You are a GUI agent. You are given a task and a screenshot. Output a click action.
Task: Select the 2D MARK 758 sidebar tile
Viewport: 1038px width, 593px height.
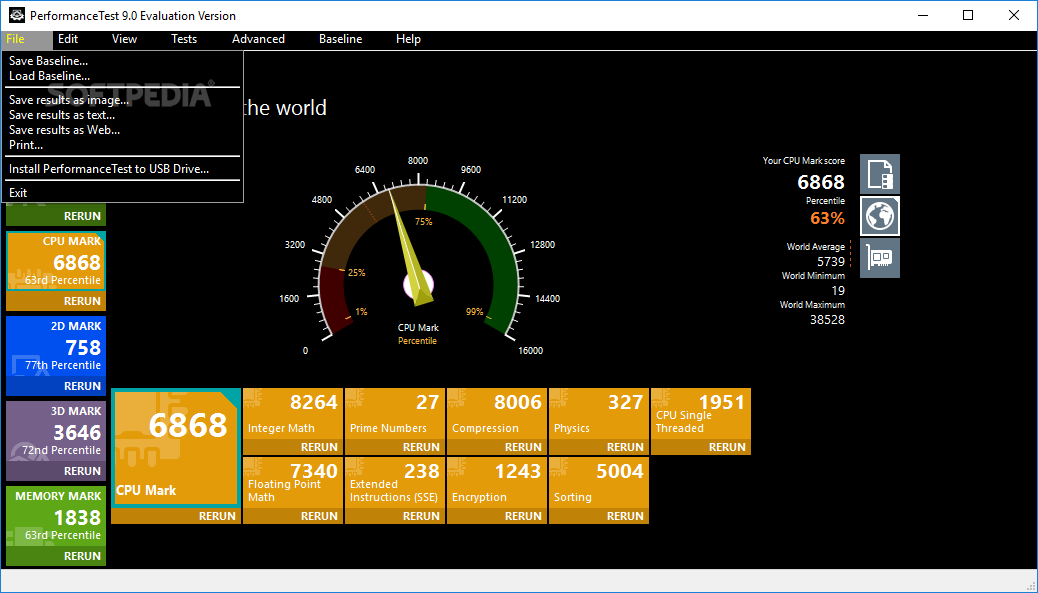[x=56, y=346]
